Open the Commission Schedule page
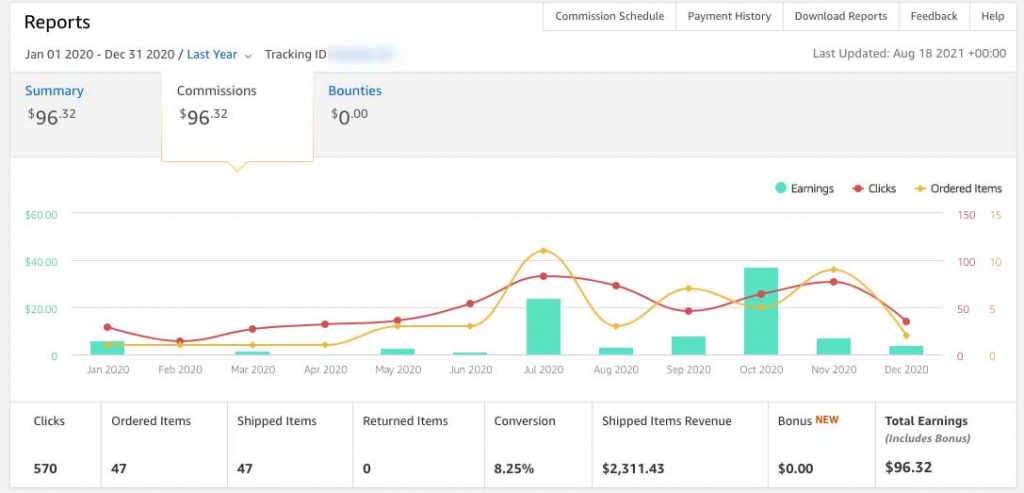The height and width of the screenshot is (493, 1024). (609, 16)
